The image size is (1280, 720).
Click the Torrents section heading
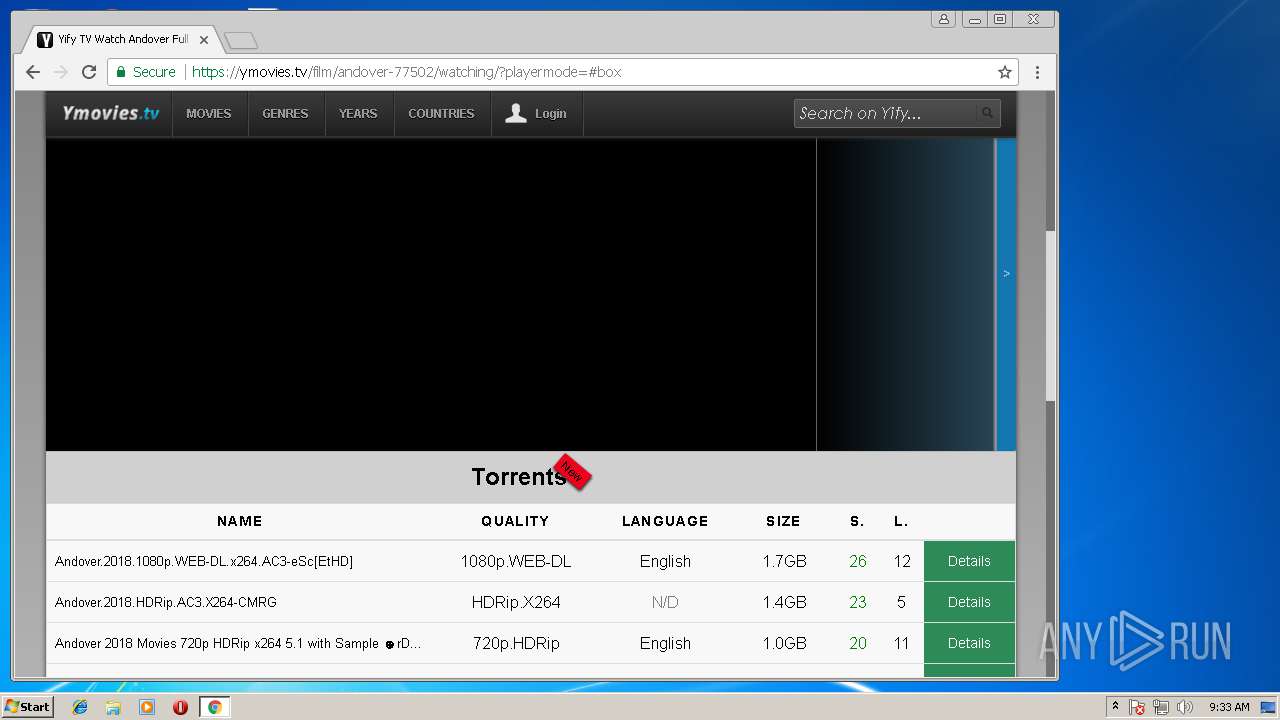[x=519, y=477]
